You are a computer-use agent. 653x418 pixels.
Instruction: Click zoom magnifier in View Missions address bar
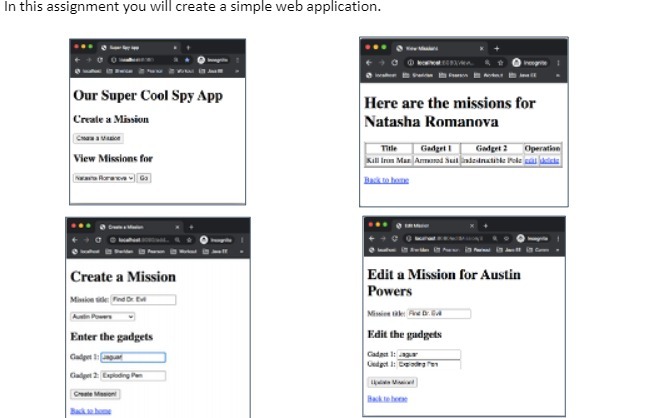487,62
